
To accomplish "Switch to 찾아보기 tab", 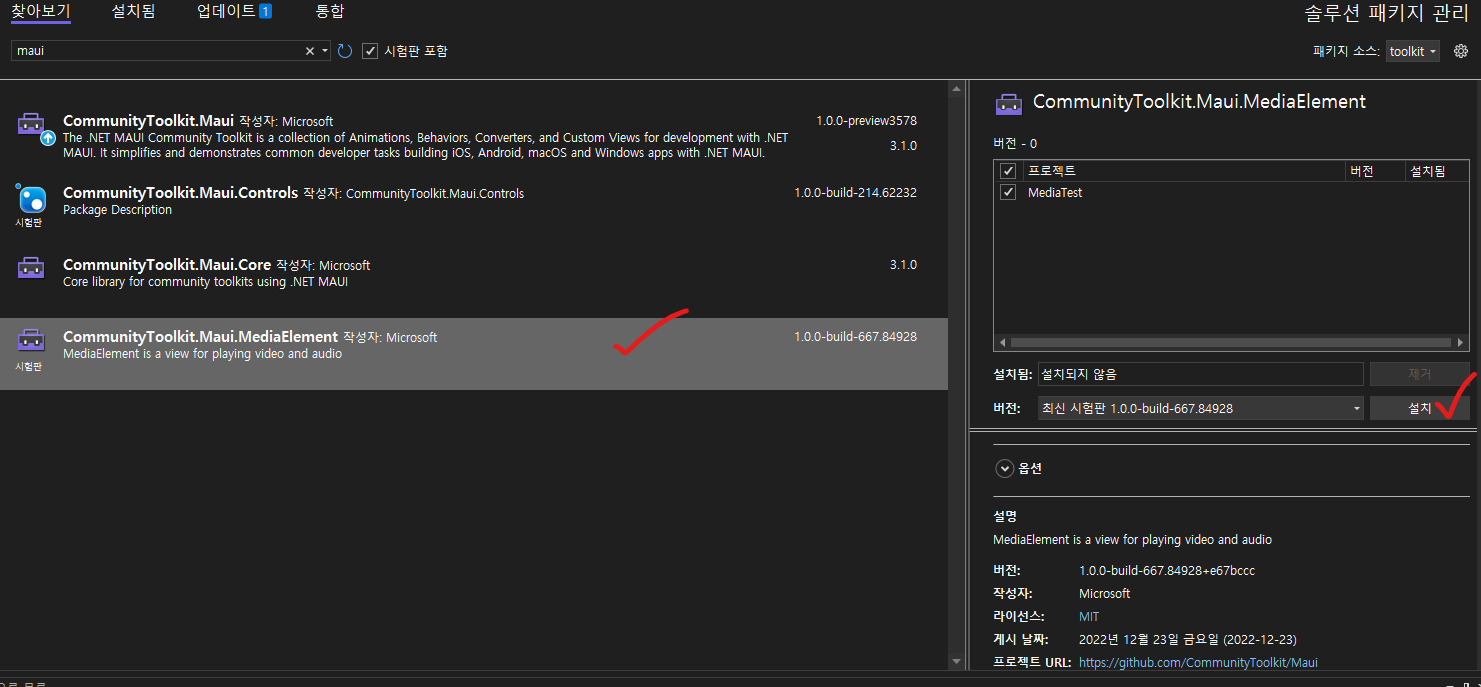I will pos(40,11).
